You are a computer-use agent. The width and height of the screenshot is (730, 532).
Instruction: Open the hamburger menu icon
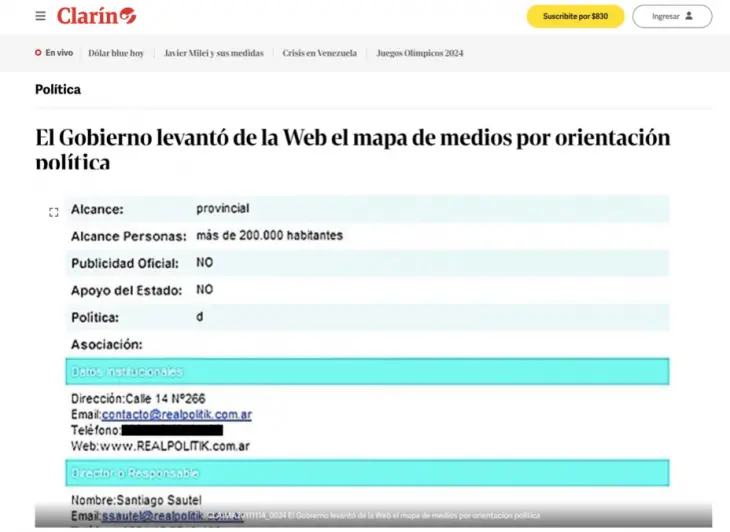(x=41, y=16)
